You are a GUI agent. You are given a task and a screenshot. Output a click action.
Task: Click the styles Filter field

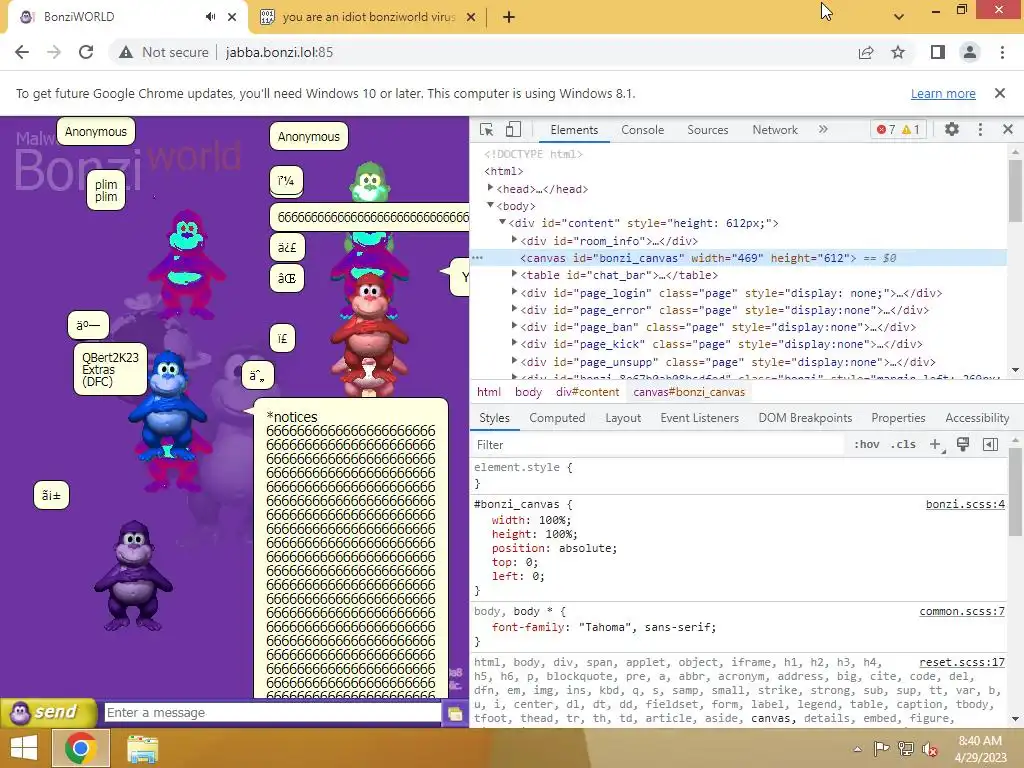tap(656, 445)
